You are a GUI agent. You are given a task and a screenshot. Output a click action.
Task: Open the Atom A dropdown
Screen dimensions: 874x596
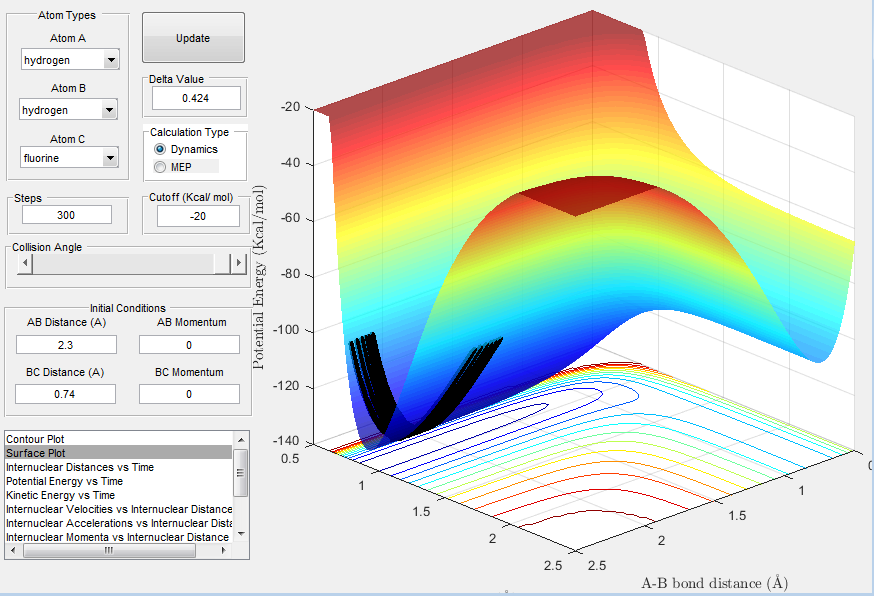click(110, 60)
